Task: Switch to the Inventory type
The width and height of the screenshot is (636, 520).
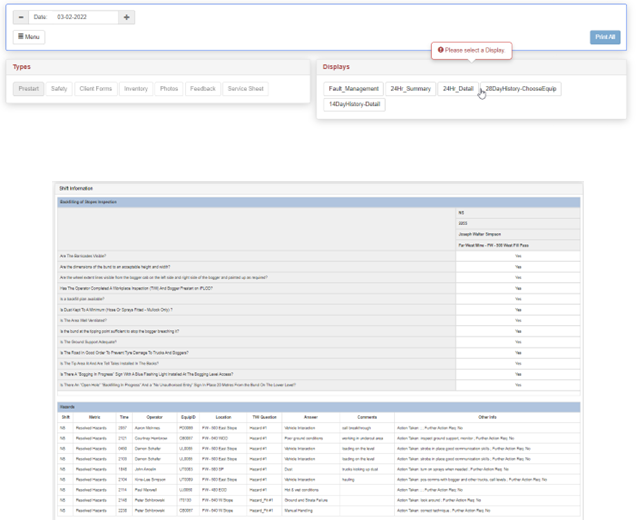Action: coord(135,89)
